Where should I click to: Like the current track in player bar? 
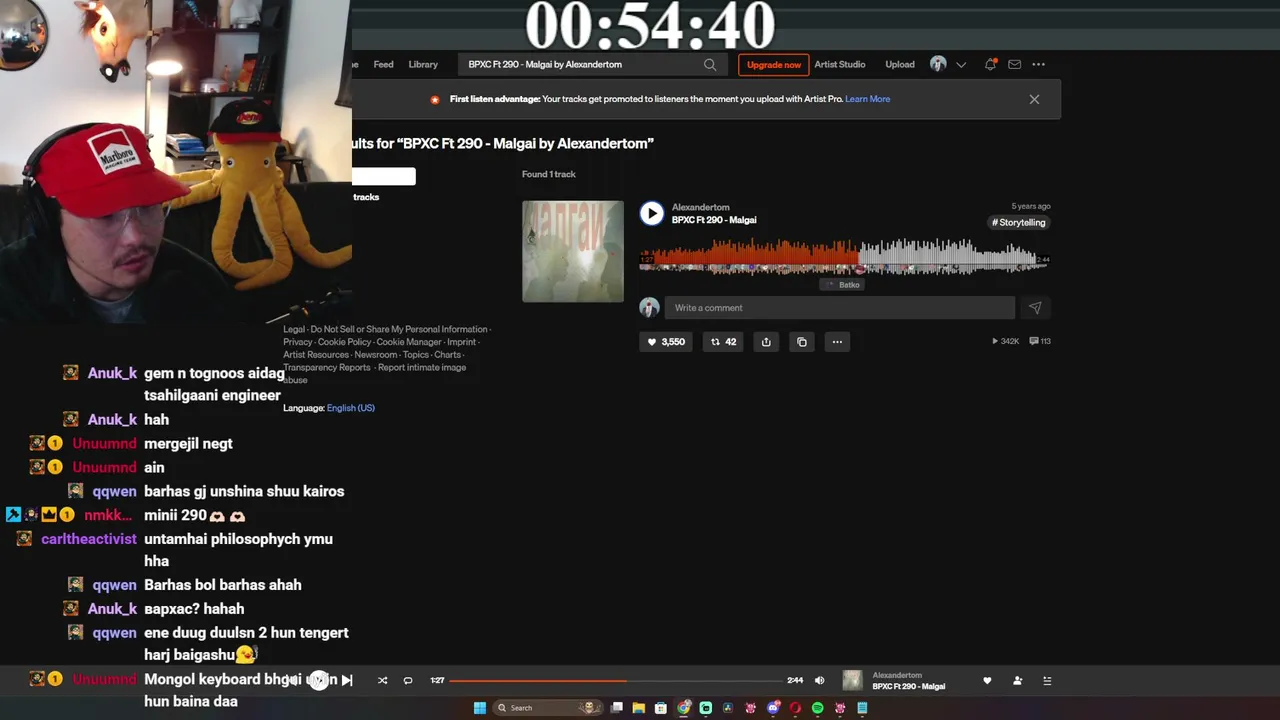pyautogui.click(x=987, y=680)
